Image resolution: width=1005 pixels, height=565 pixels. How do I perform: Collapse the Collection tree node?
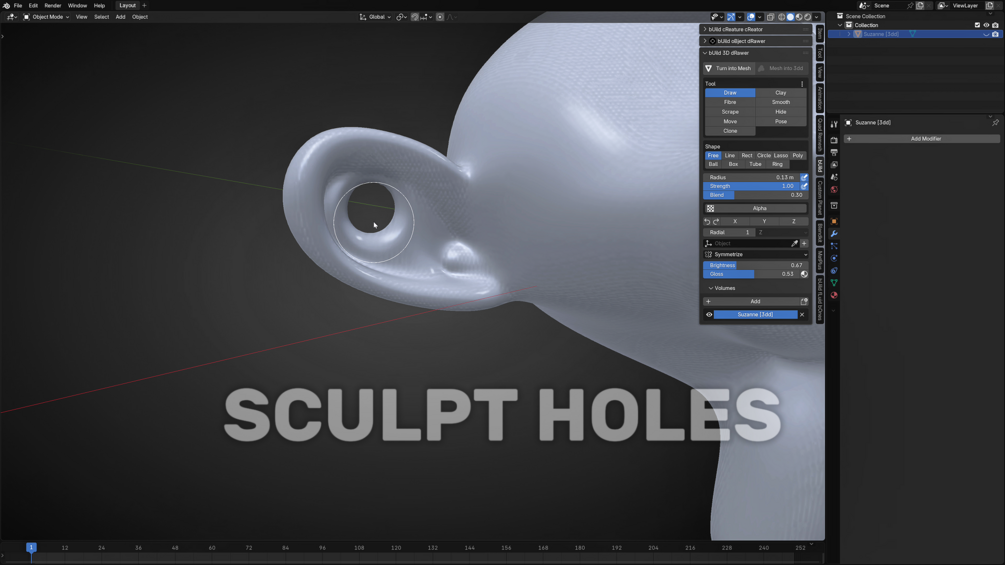(840, 25)
